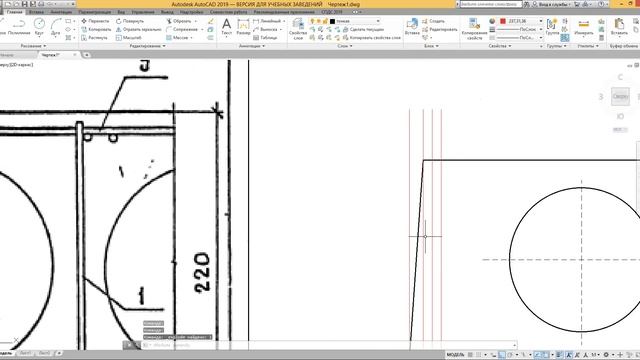
Task: Click Создать block button
Action: click(433, 21)
